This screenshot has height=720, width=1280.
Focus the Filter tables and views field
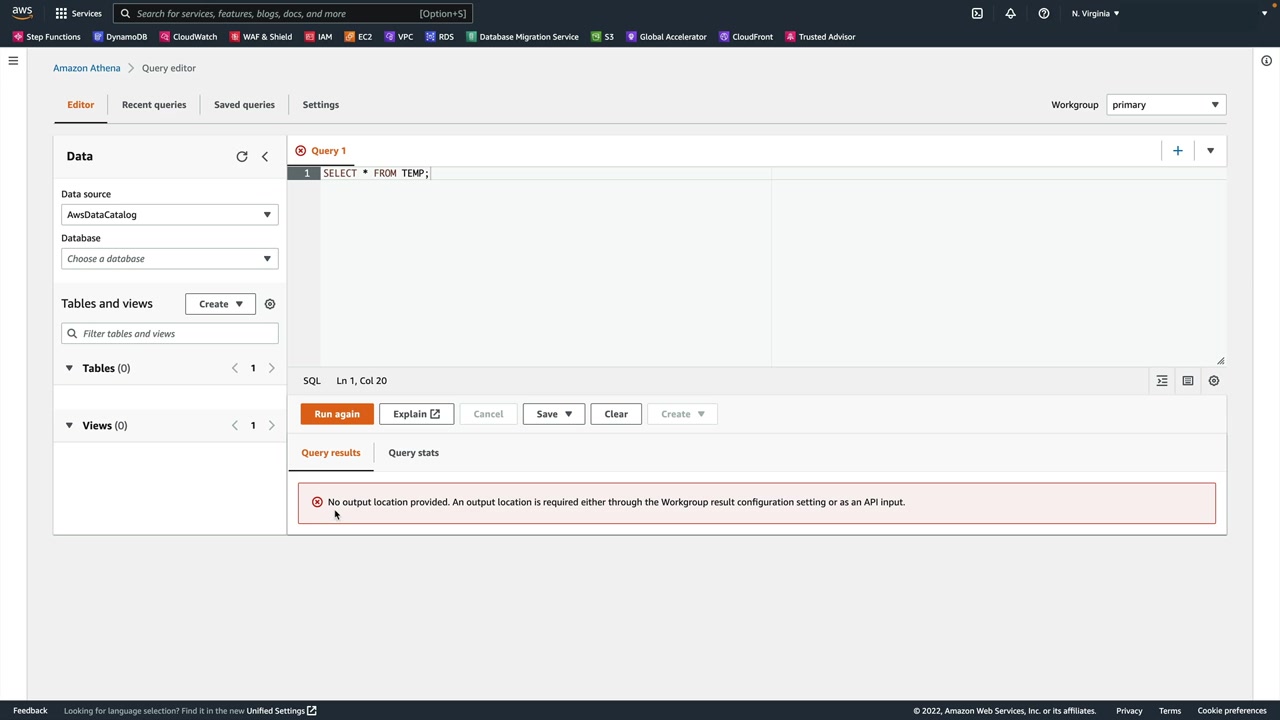[x=169, y=334]
